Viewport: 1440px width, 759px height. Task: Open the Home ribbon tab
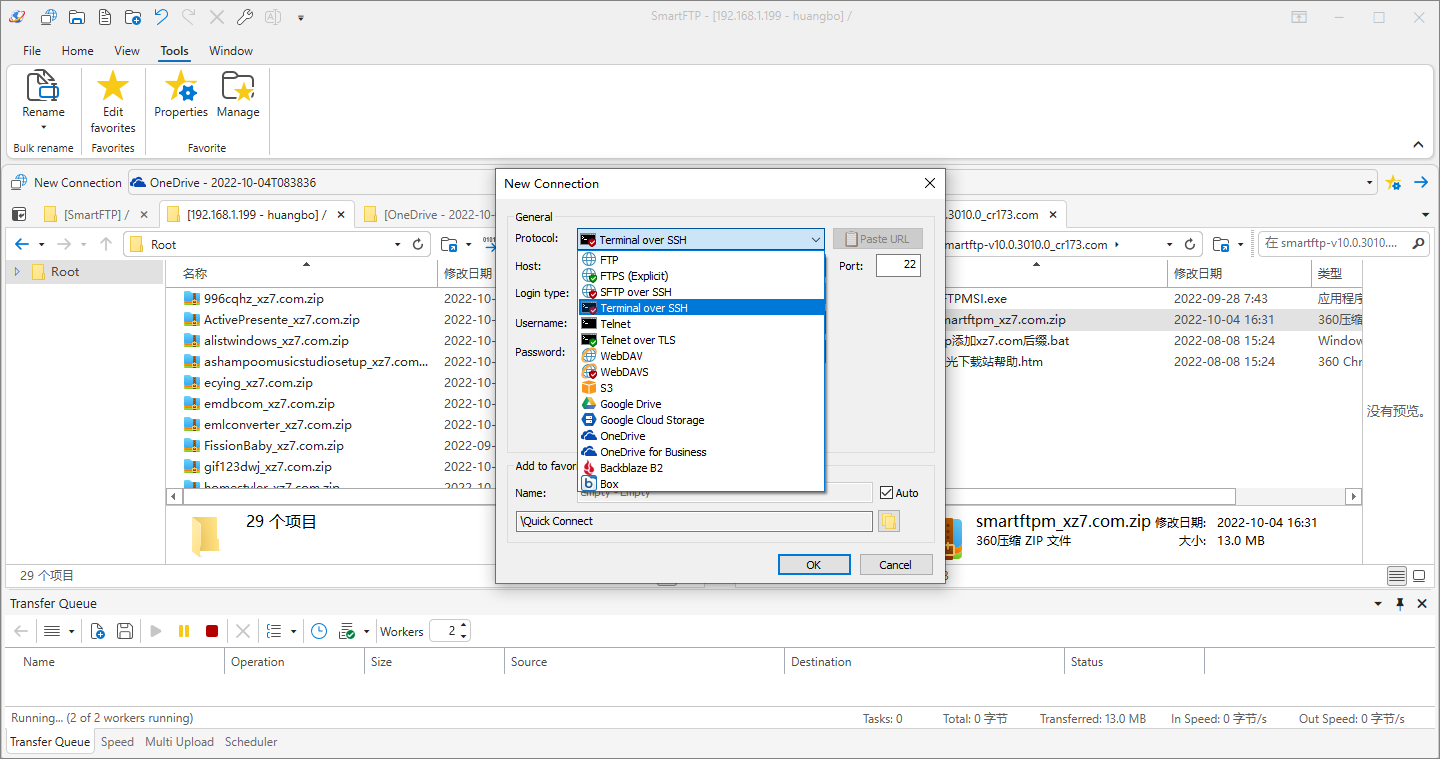77,51
